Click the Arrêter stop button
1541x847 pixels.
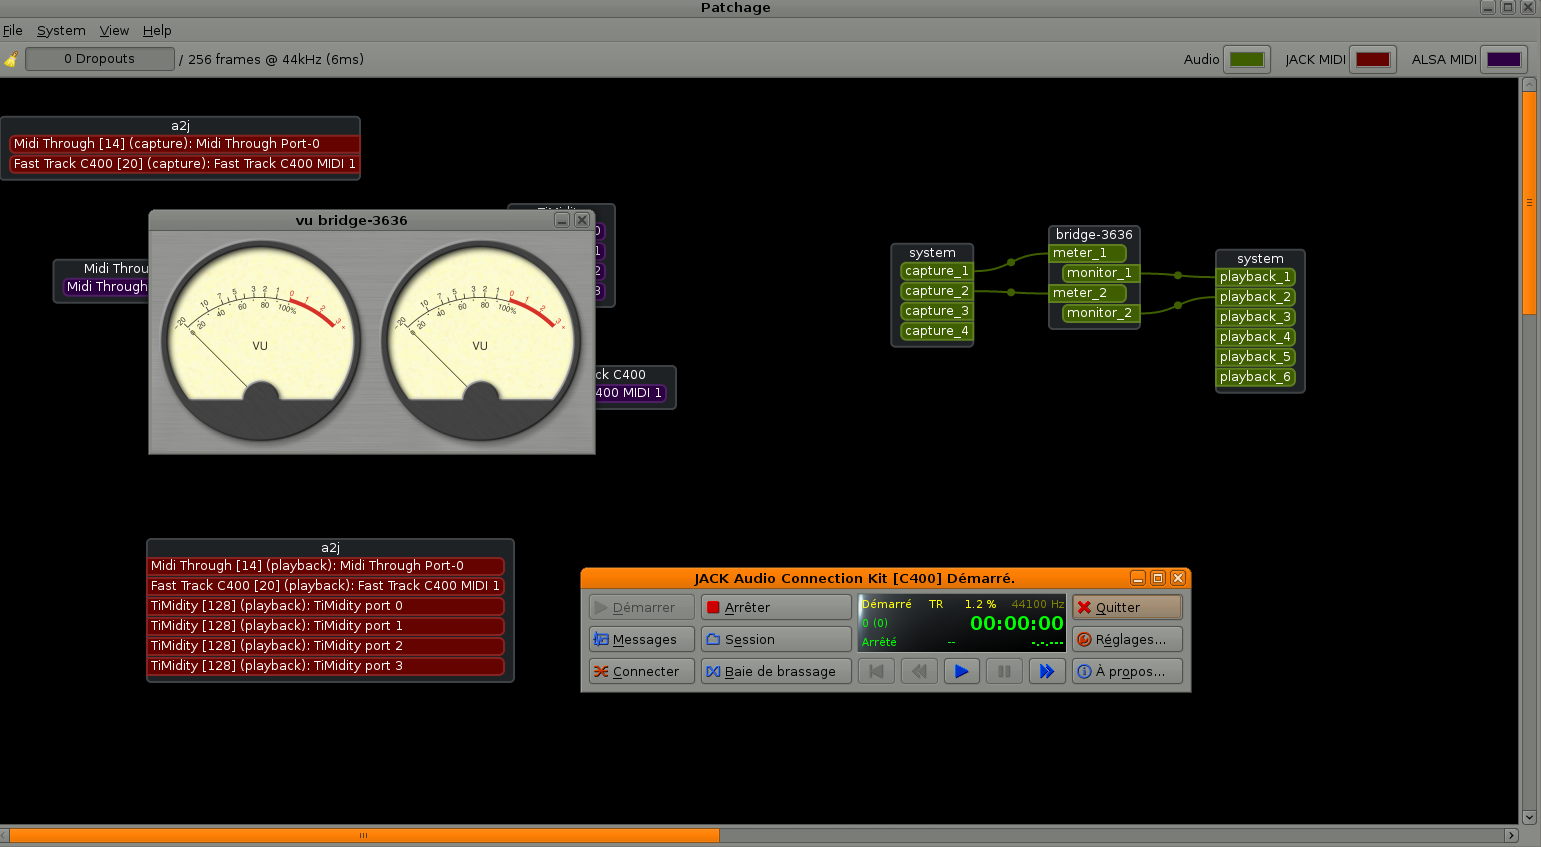(776, 607)
